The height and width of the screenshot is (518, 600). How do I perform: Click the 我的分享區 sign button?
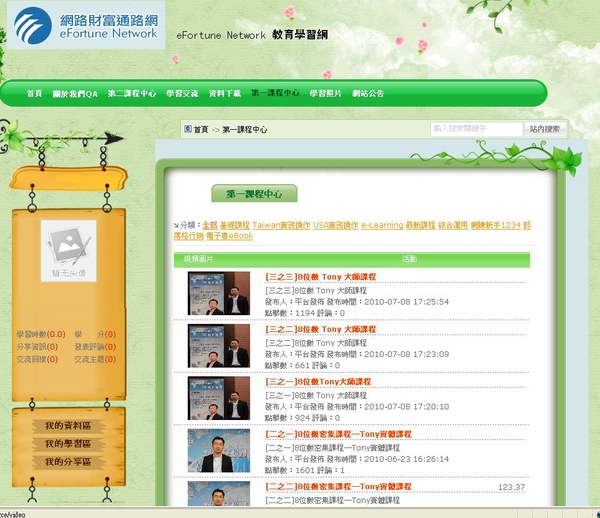pos(68,462)
